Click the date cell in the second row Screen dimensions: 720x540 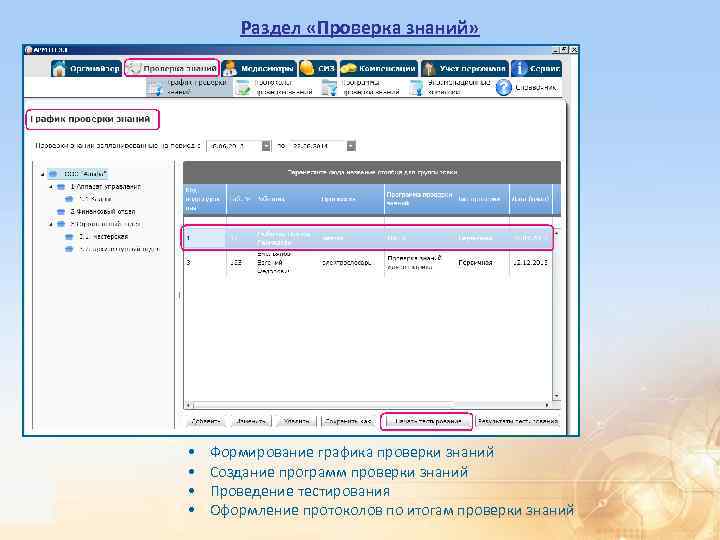click(x=530, y=263)
